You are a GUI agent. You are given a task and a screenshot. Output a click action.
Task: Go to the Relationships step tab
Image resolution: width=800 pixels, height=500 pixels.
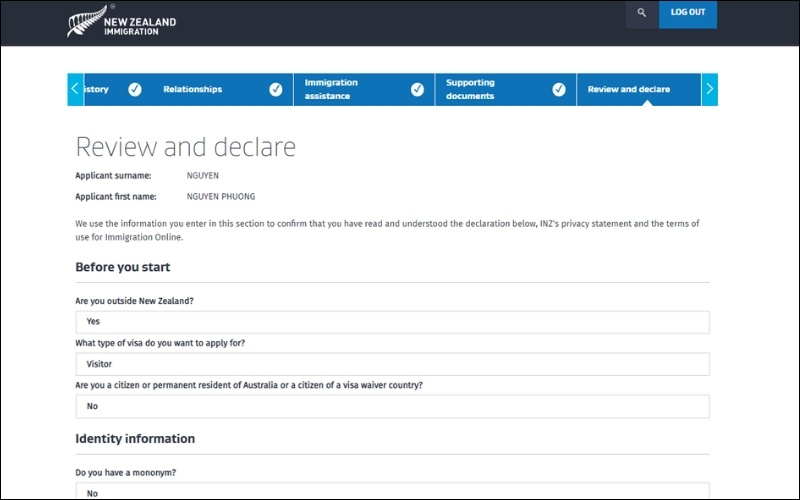[193, 89]
